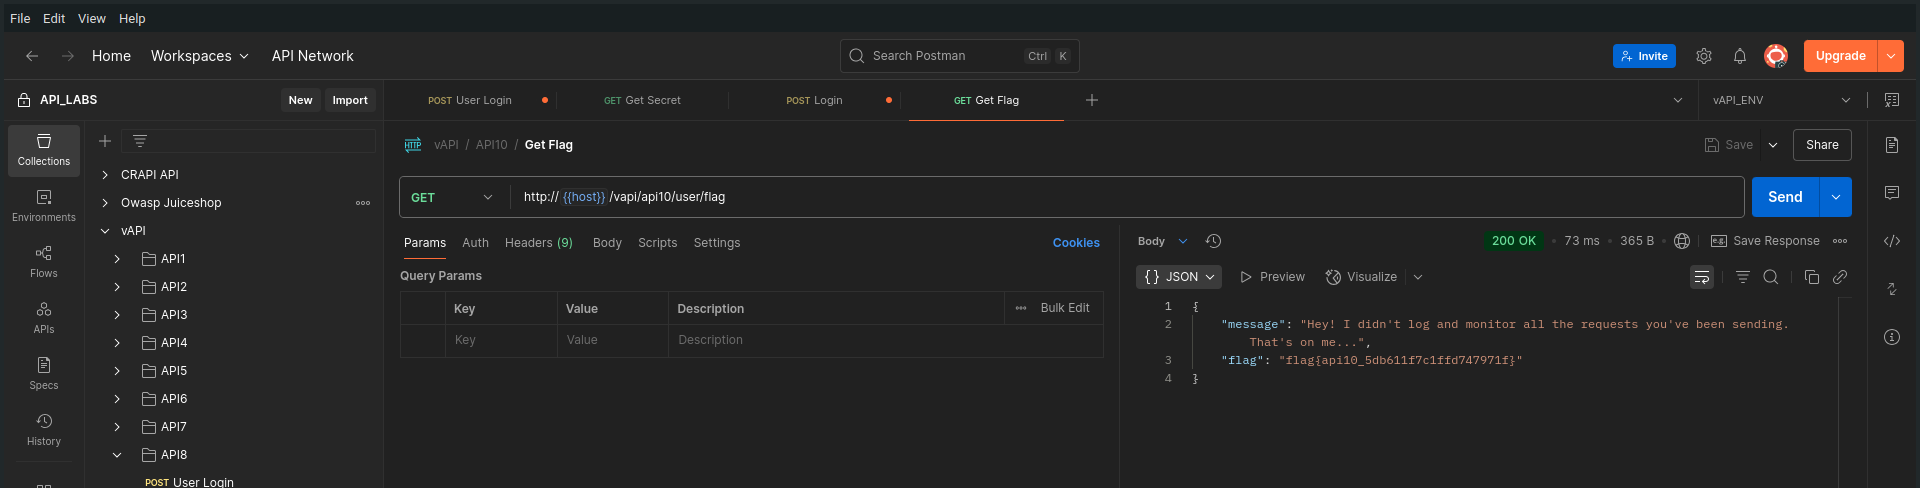Open options dots for Owasp Juiceshop

click(x=363, y=203)
